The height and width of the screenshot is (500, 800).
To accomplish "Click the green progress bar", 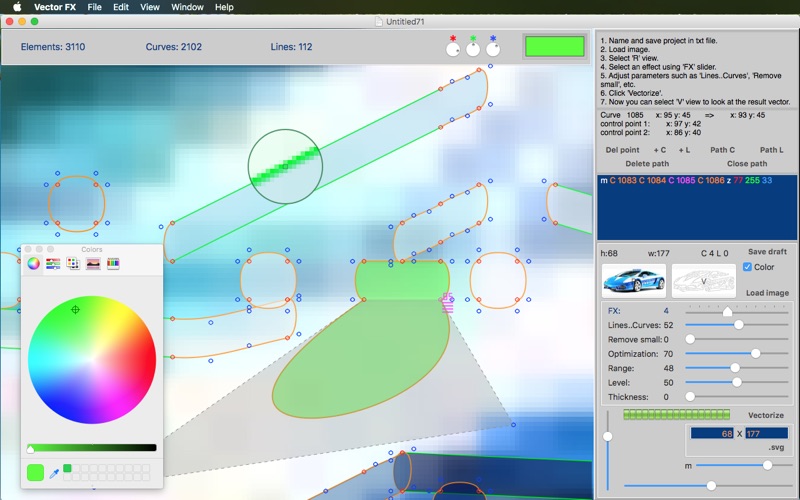I will [x=677, y=414].
